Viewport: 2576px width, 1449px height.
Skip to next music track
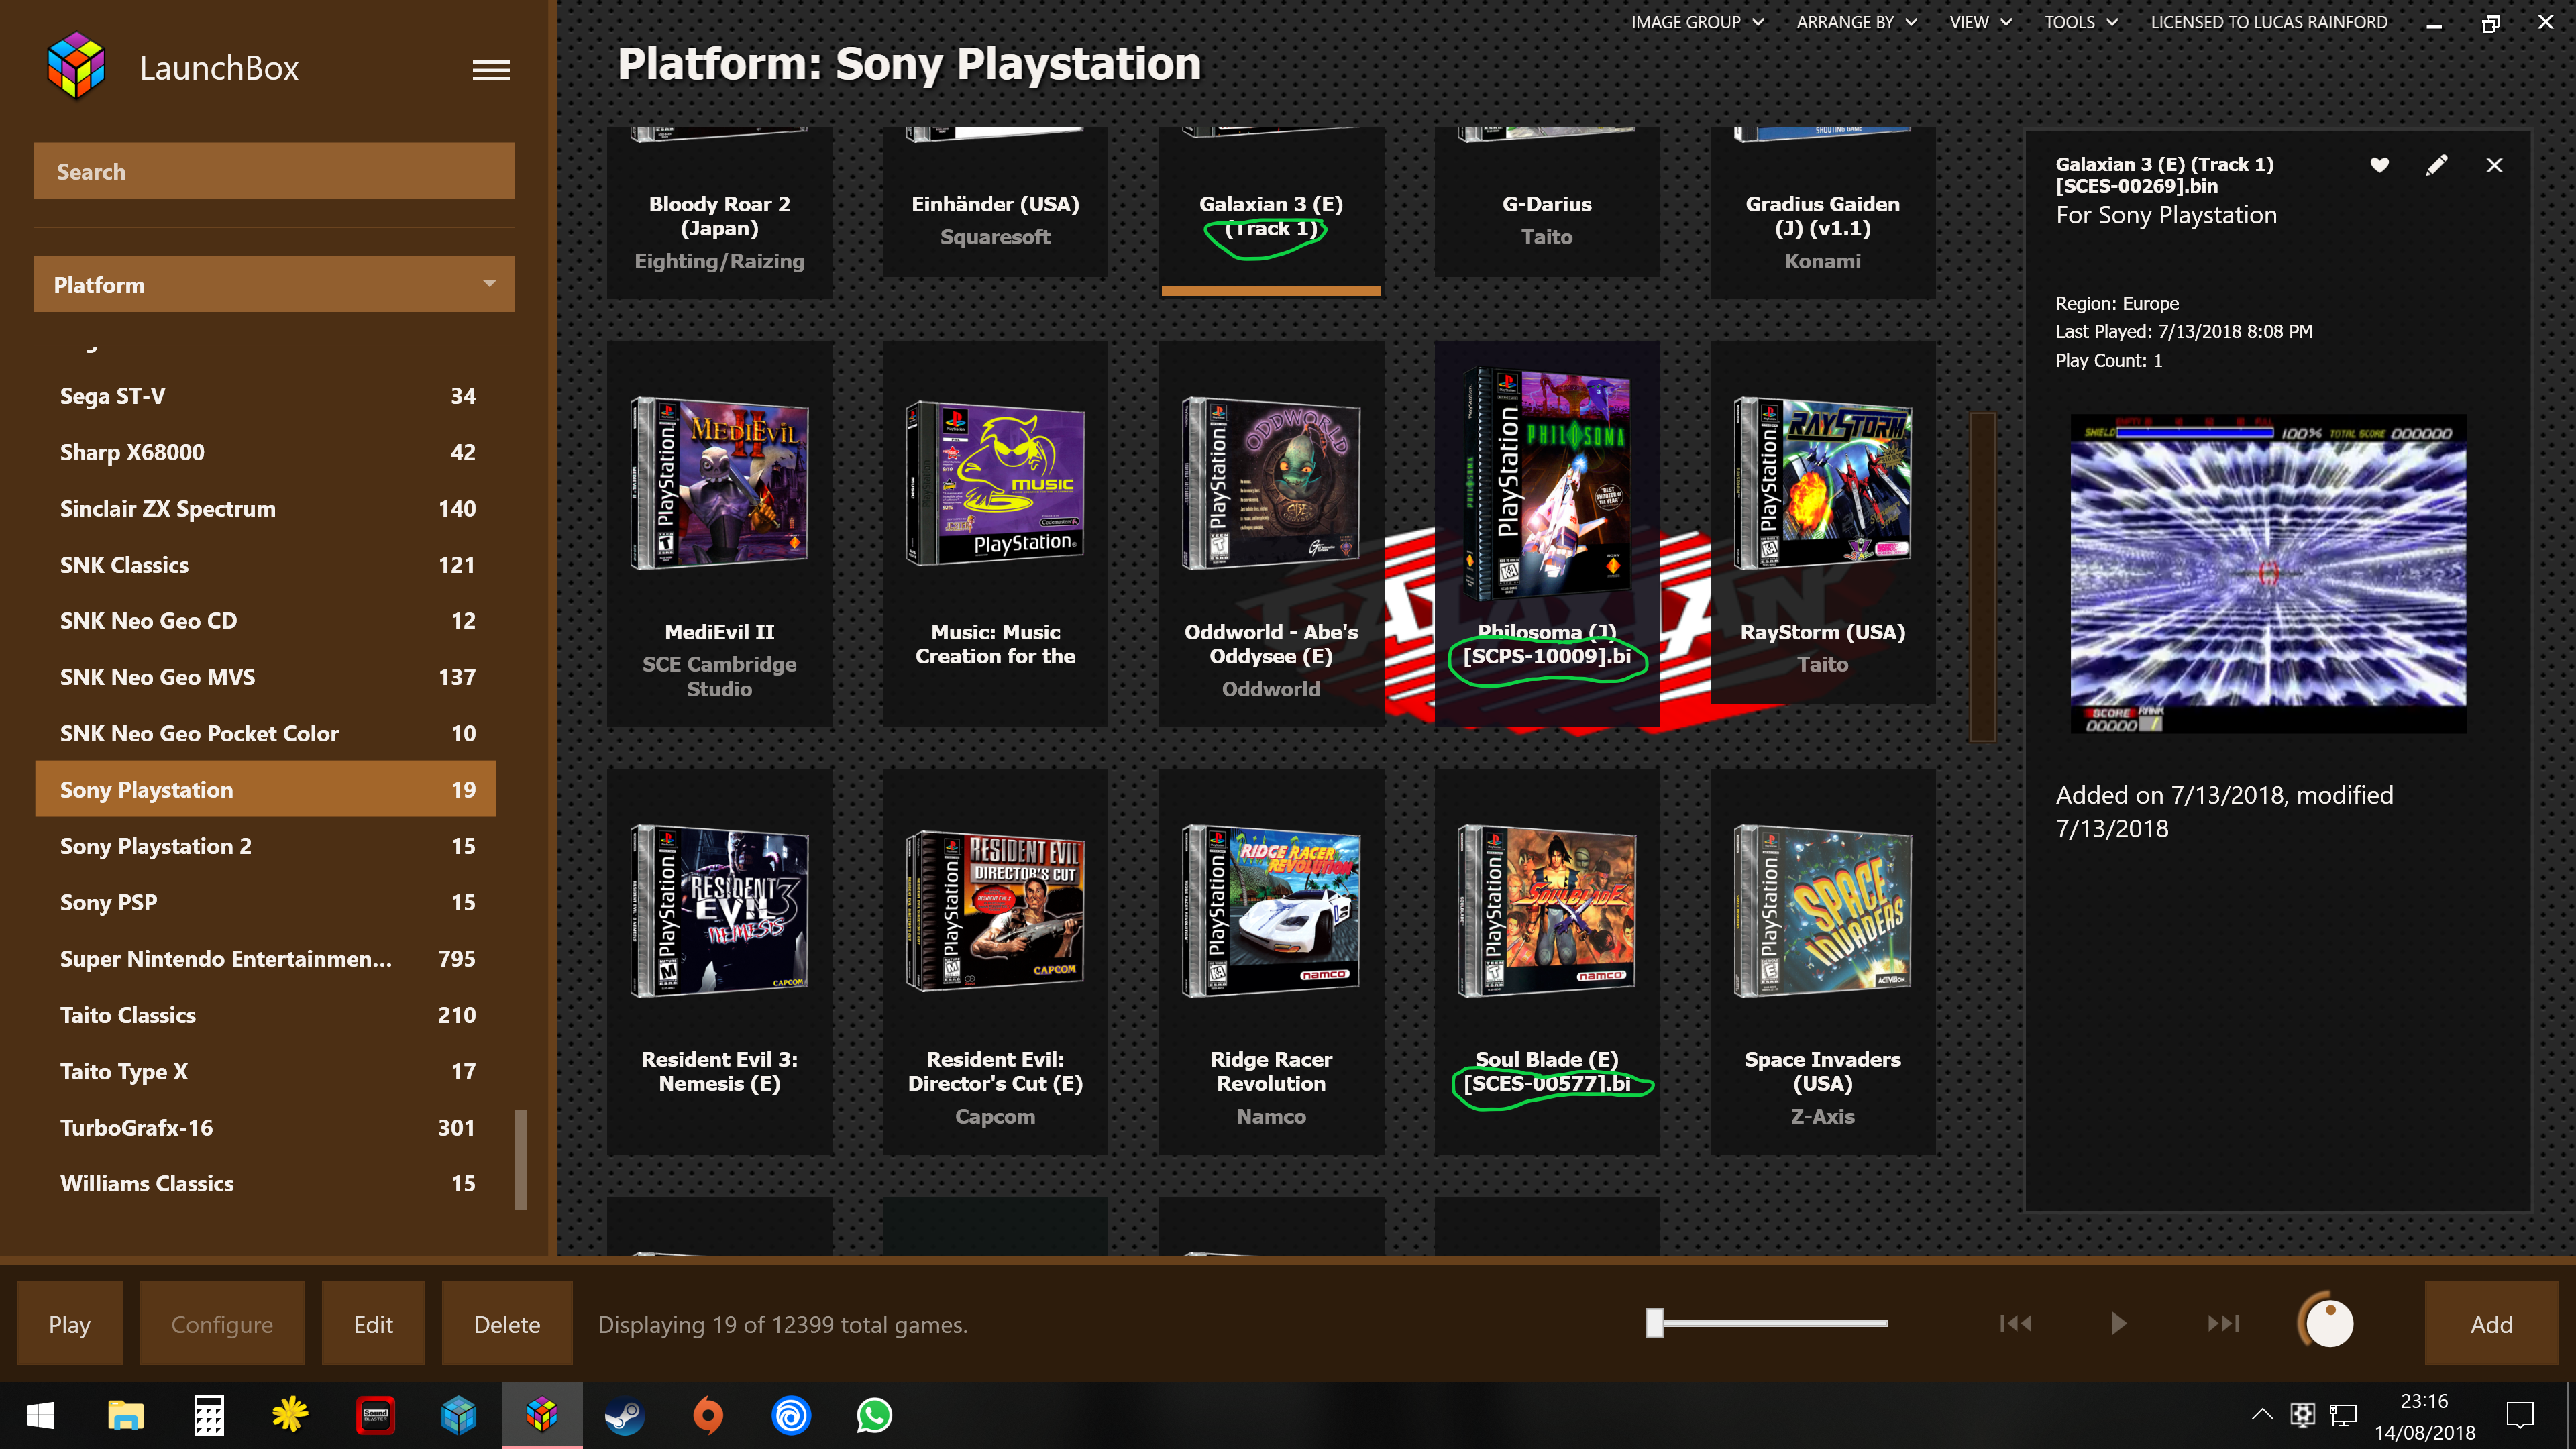tap(2223, 1323)
